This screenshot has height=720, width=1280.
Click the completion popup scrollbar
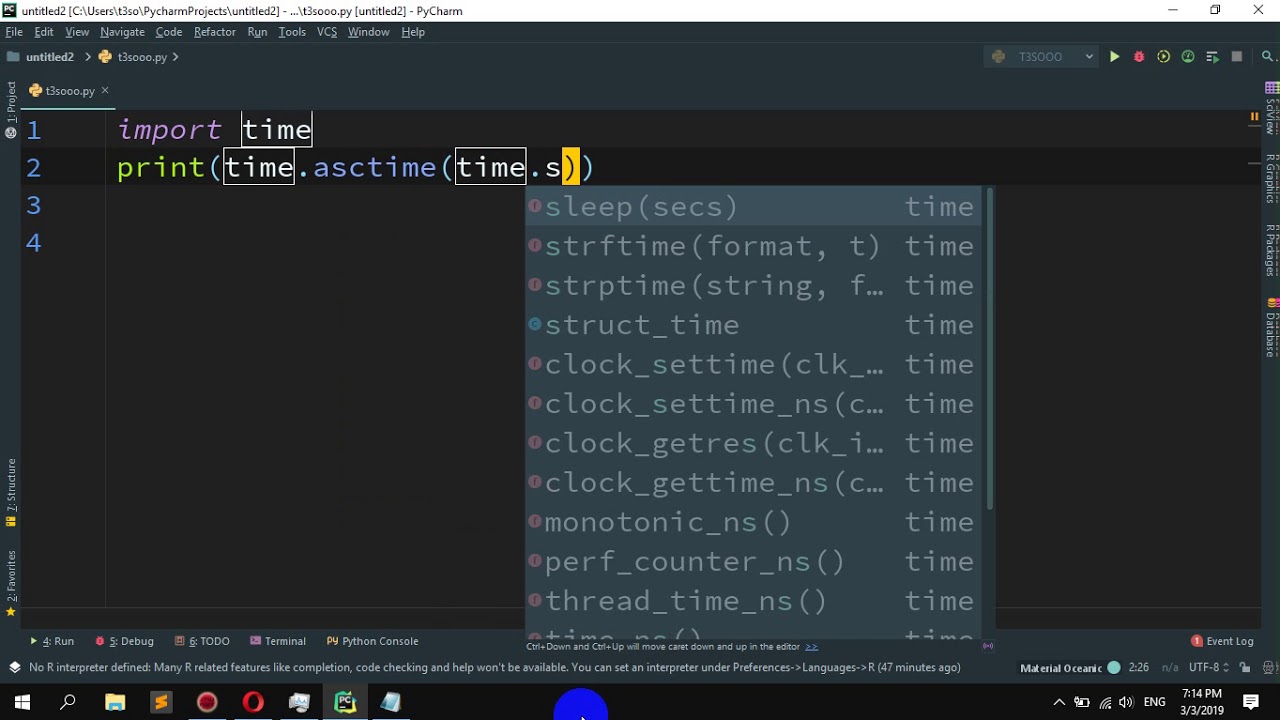(x=990, y=348)
